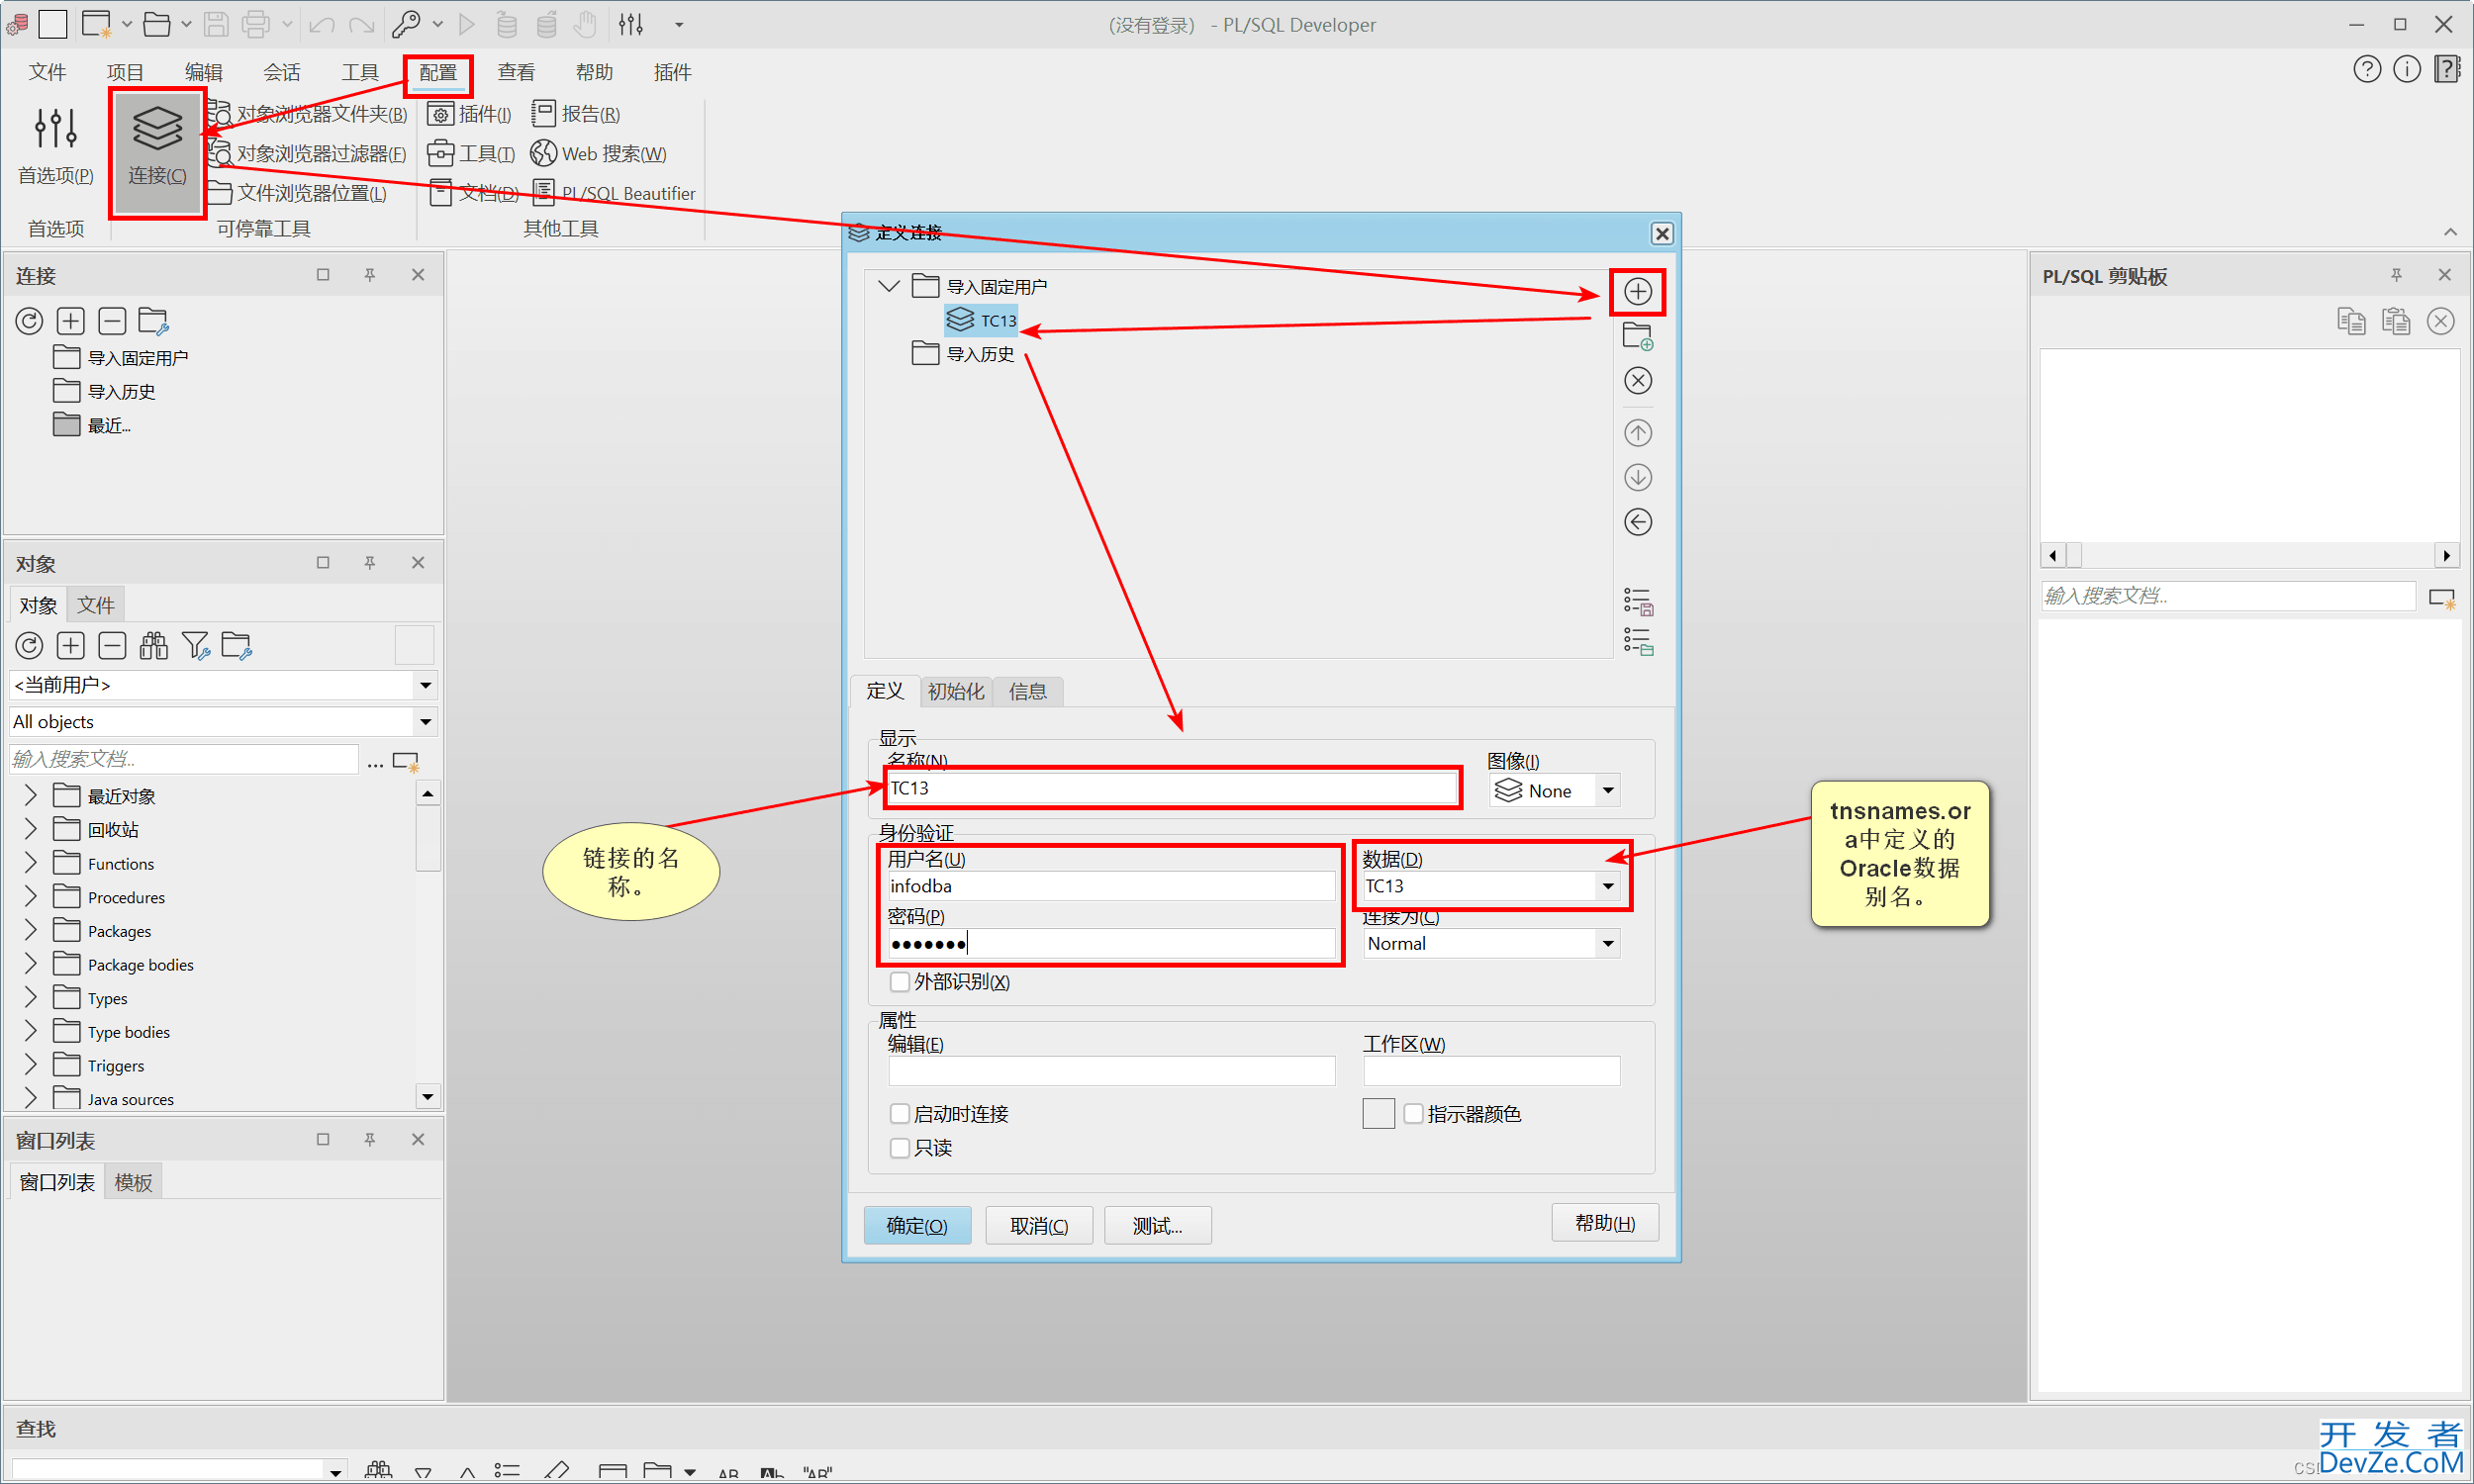This screenshot has width=2474, height=1484.
Task: Click the 名称 name field containing TC13
Action: (1171, 788)
